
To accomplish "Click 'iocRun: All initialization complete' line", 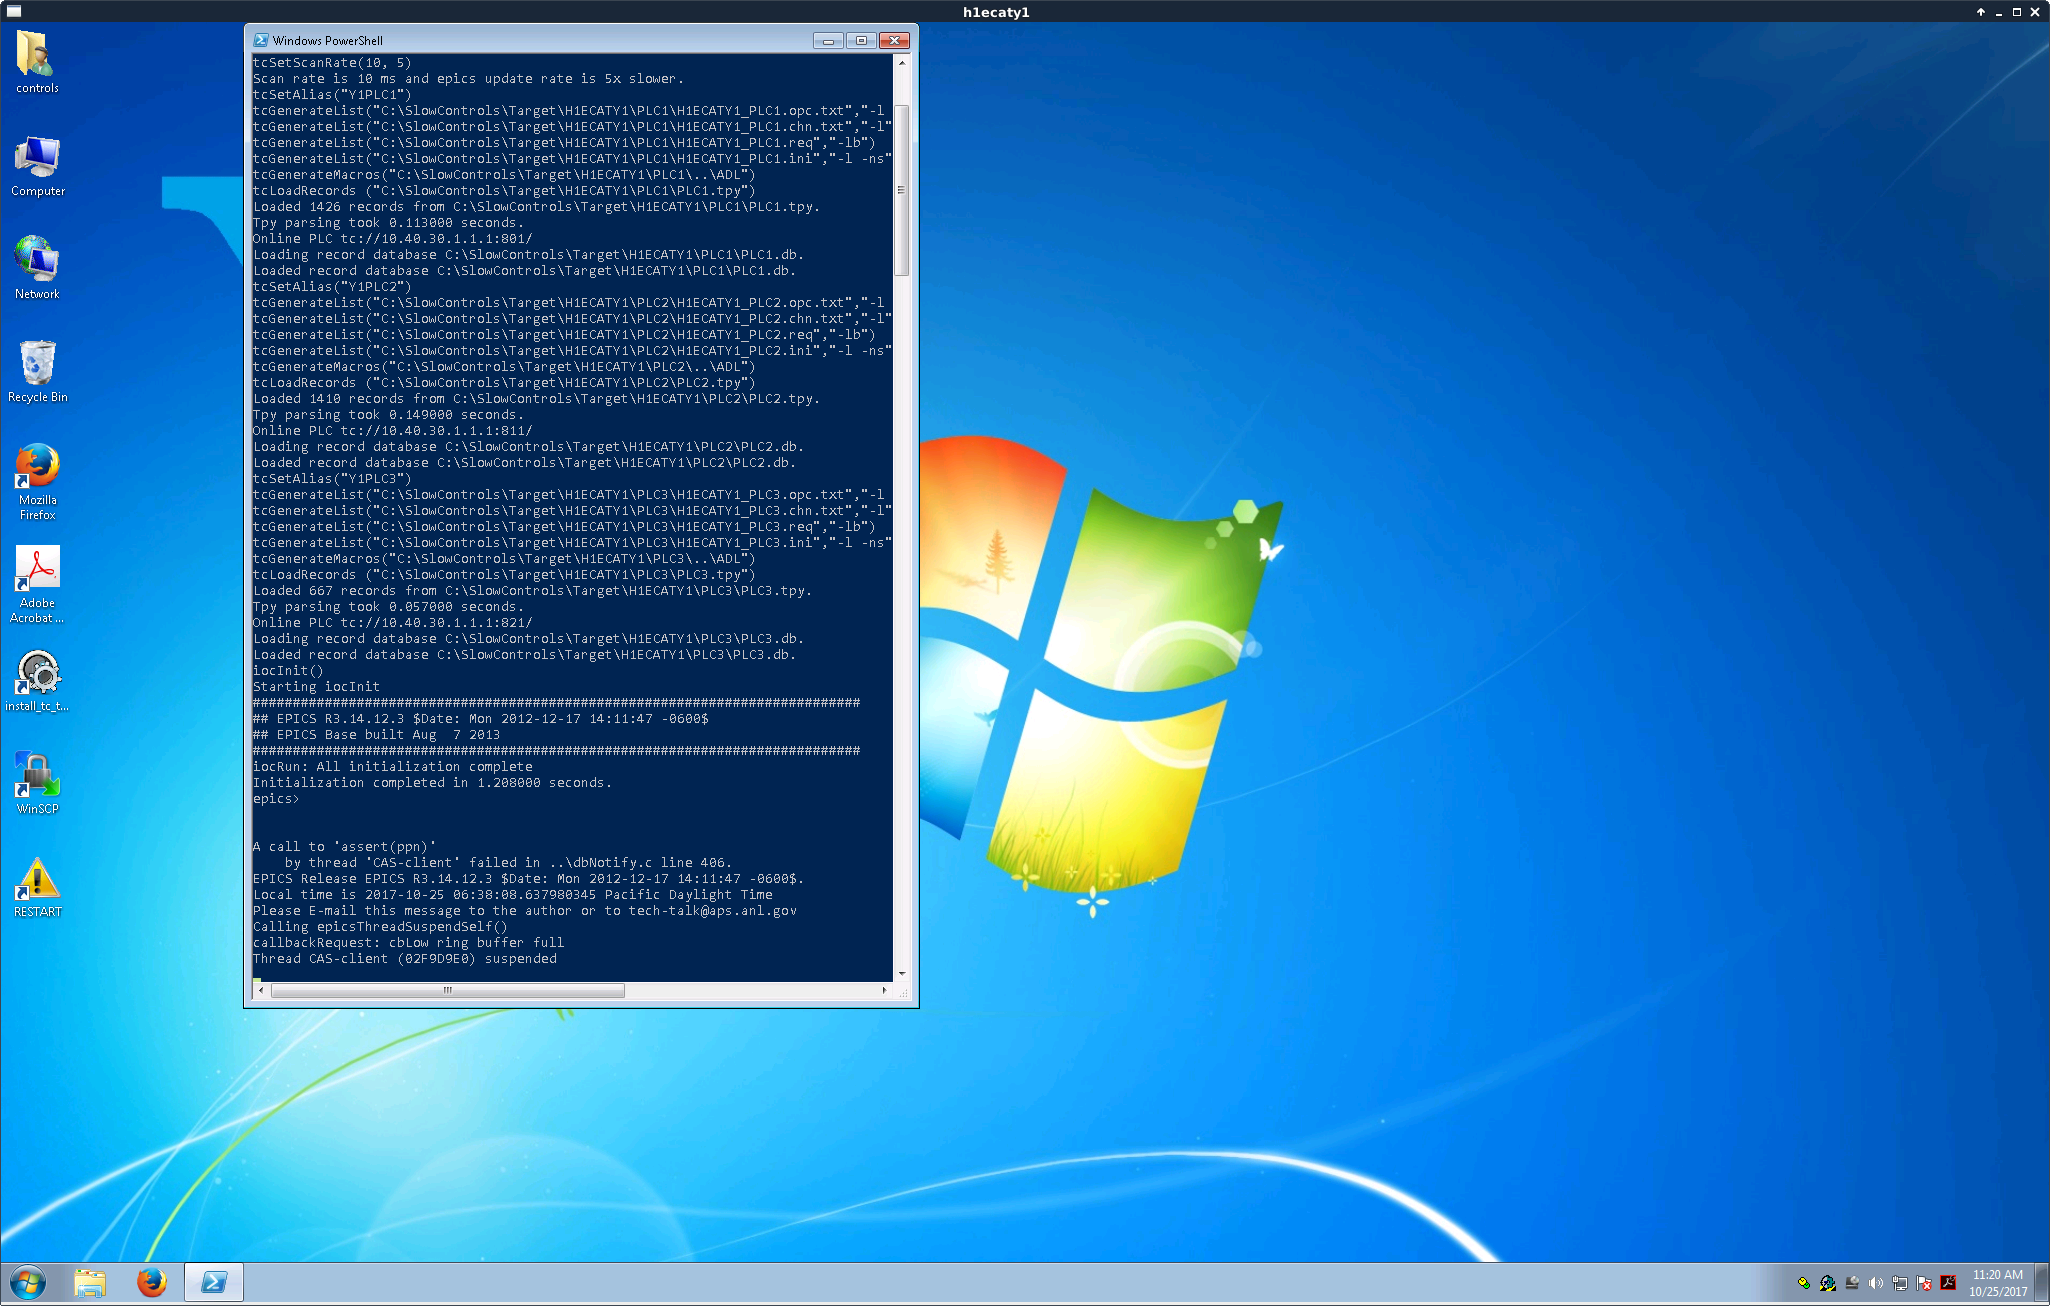I will point(393,767).
